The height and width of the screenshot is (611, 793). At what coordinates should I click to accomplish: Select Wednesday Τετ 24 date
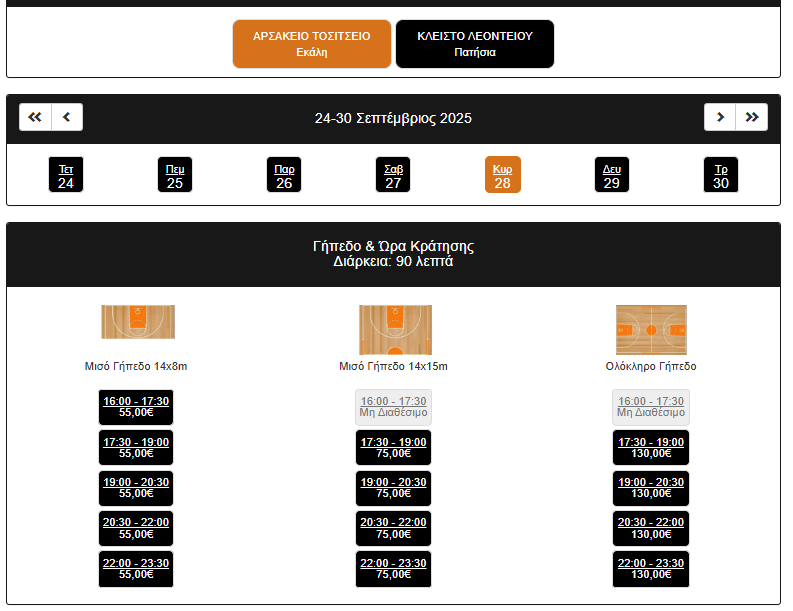(x=66, y=175)
